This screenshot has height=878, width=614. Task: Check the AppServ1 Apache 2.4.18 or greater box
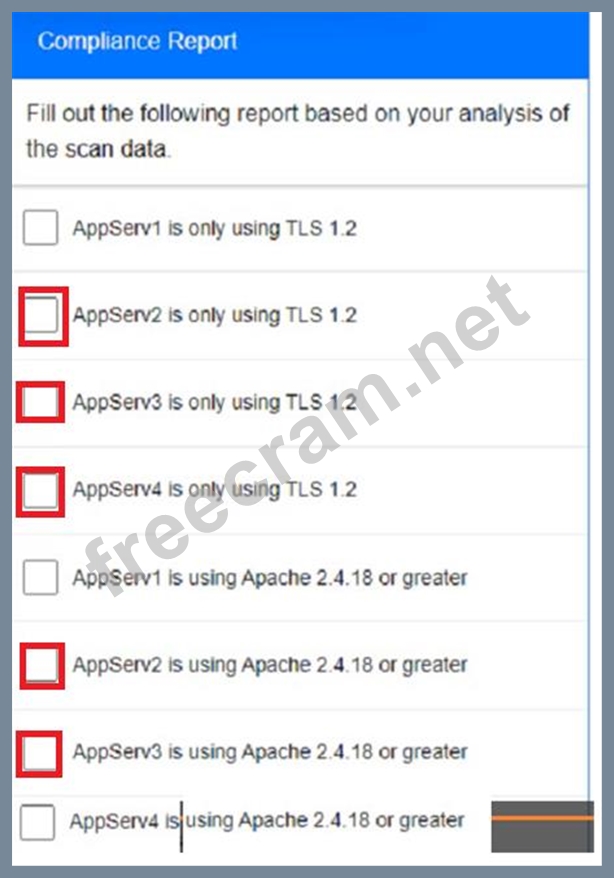coord(40,577)
